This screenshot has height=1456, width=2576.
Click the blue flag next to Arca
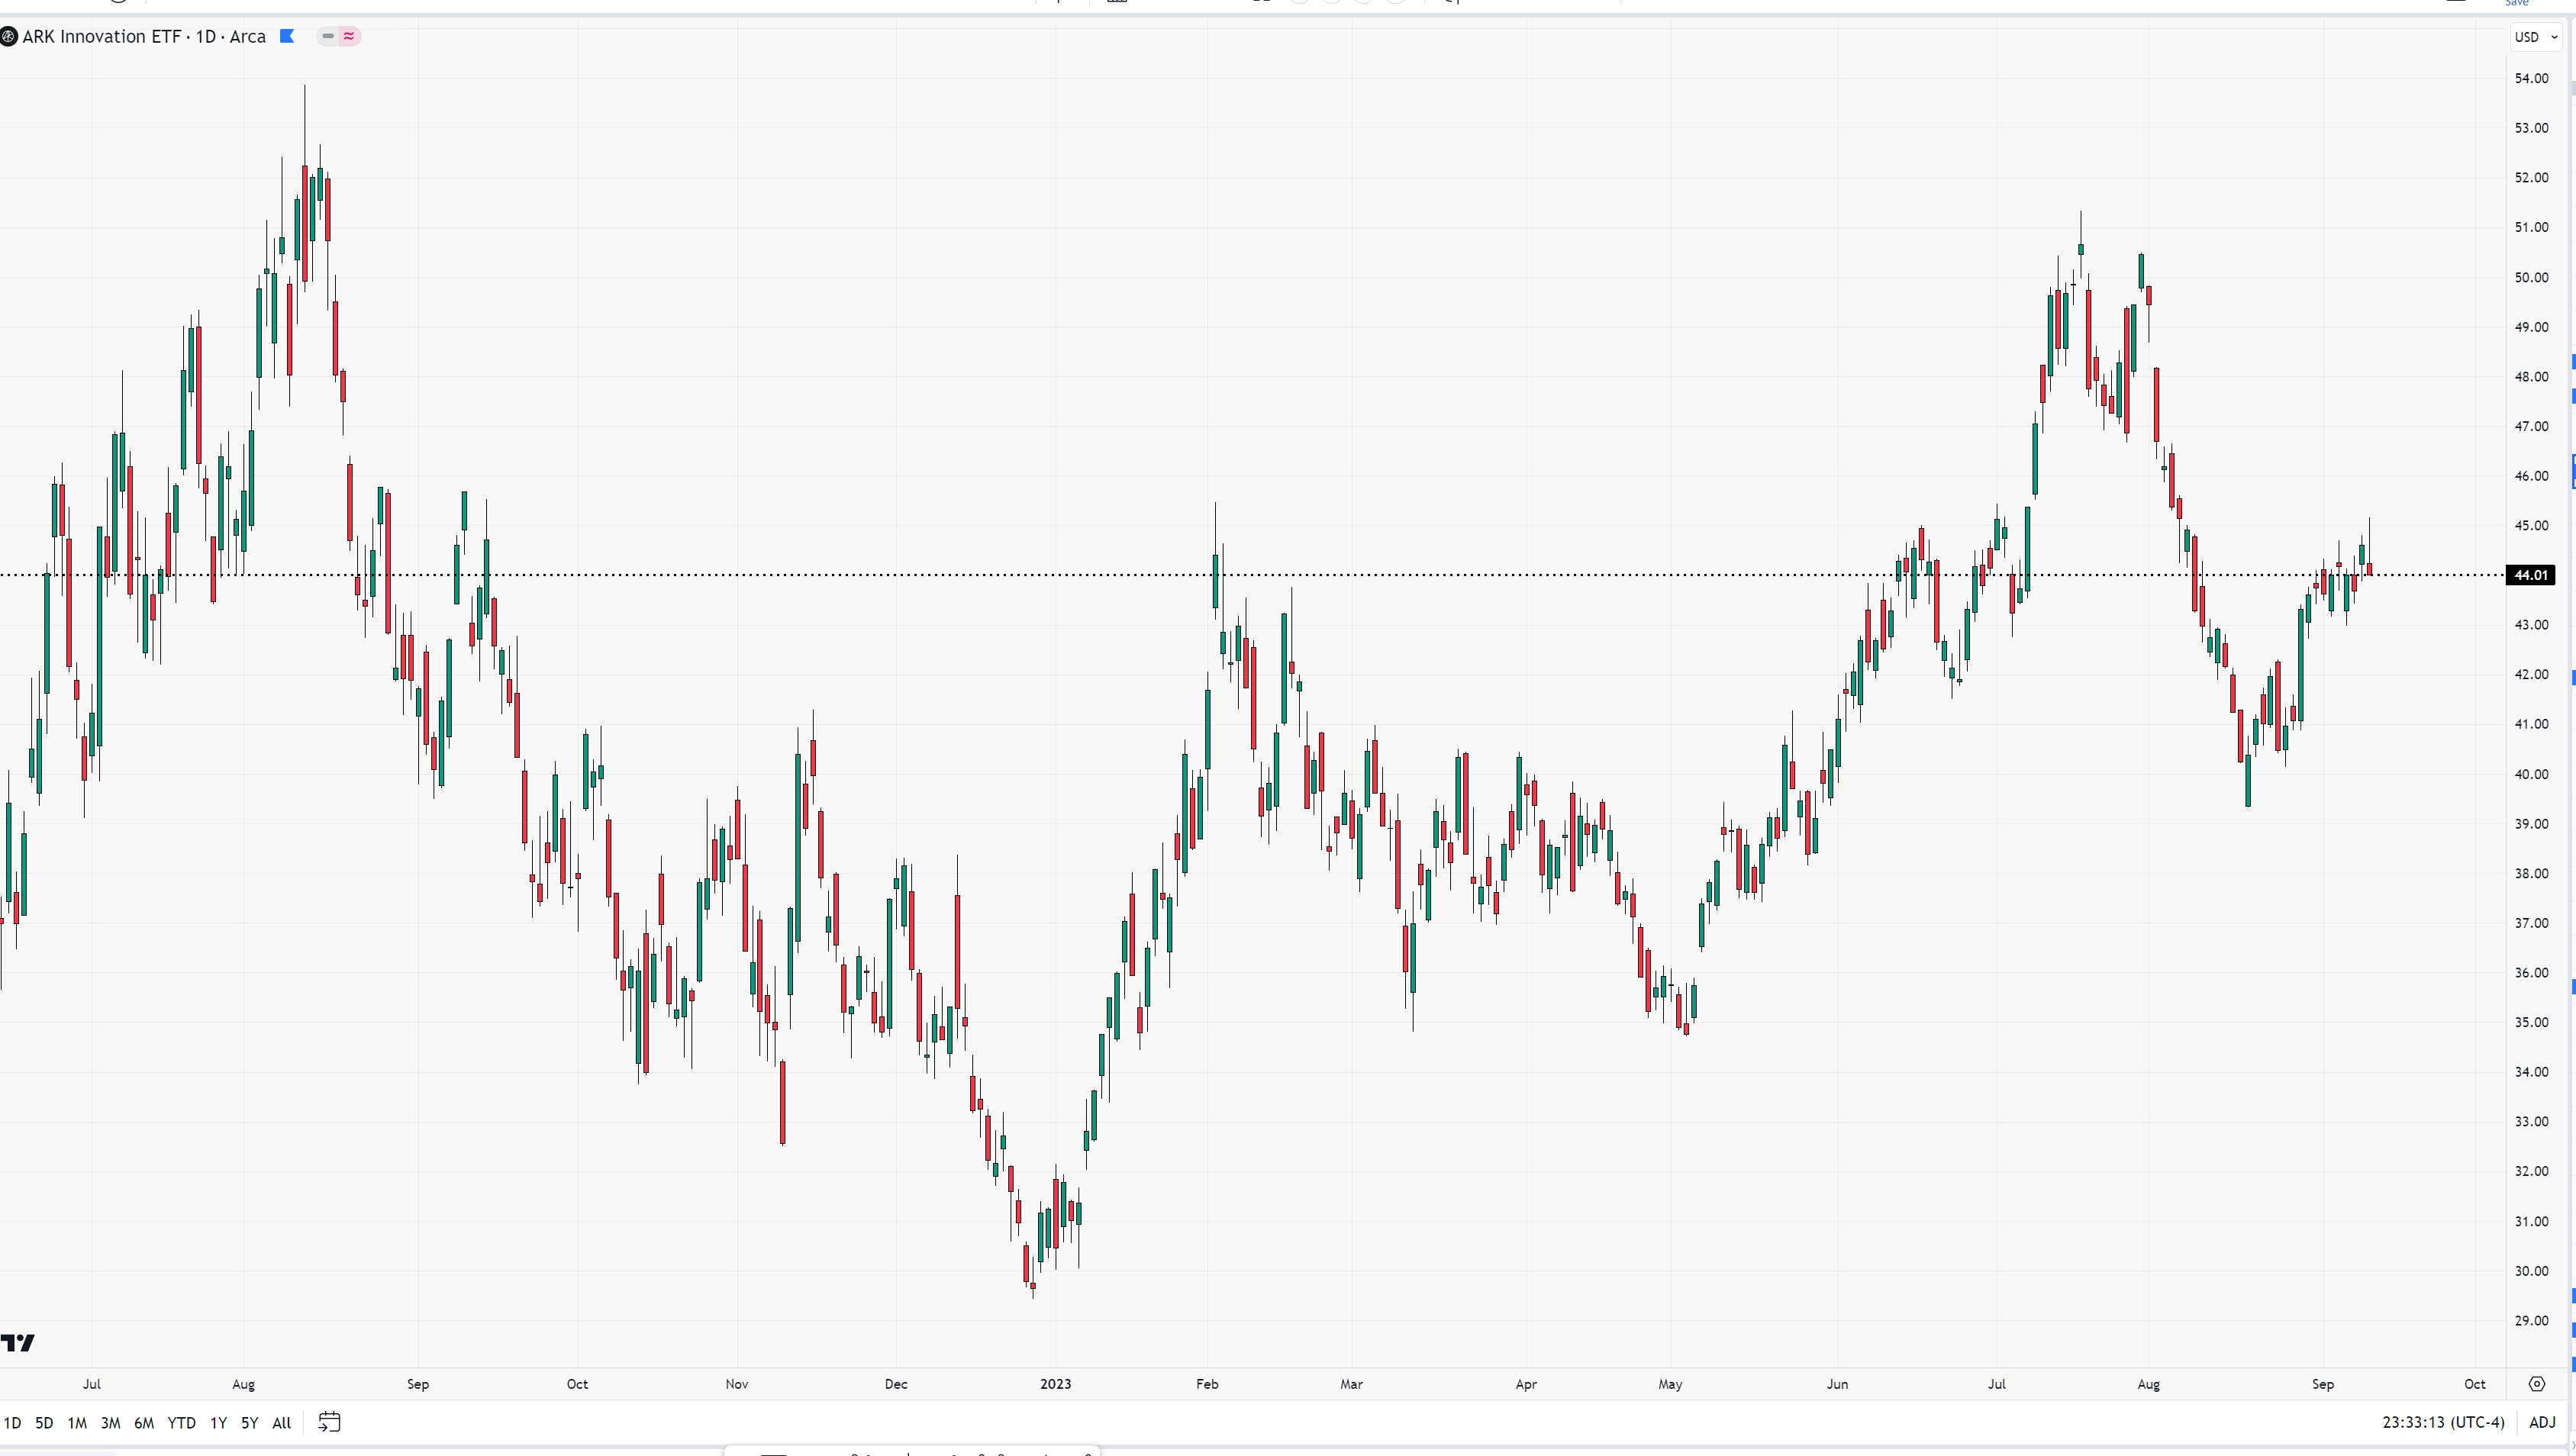pos(287,36)
